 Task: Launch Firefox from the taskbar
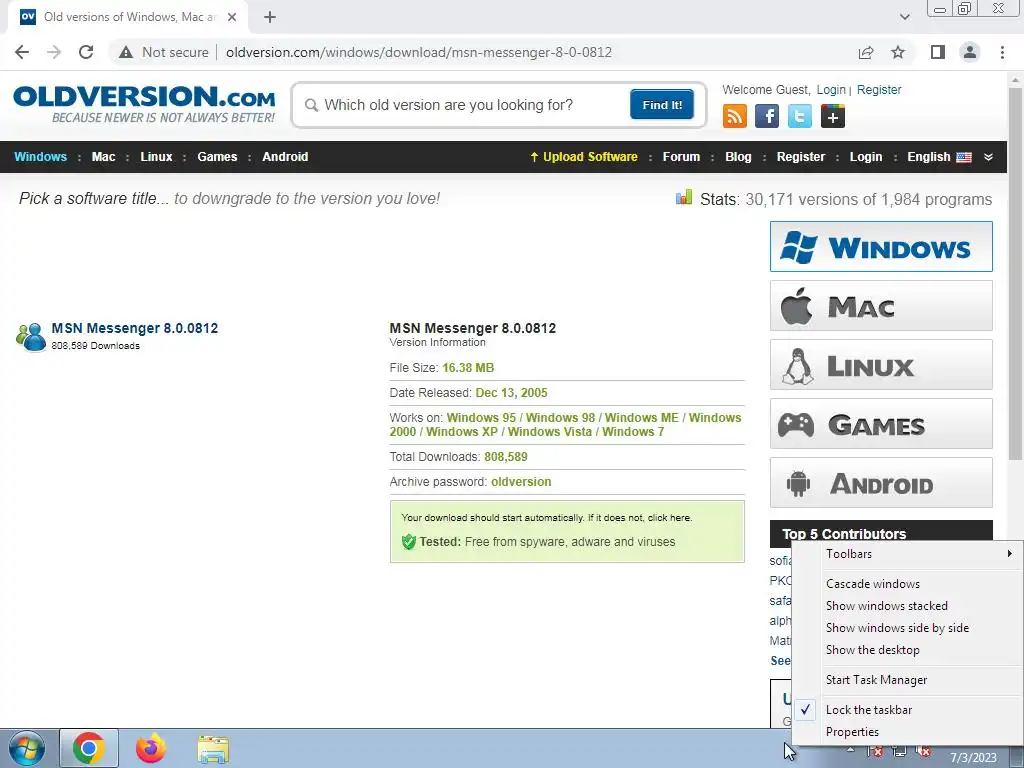(151, 748)
